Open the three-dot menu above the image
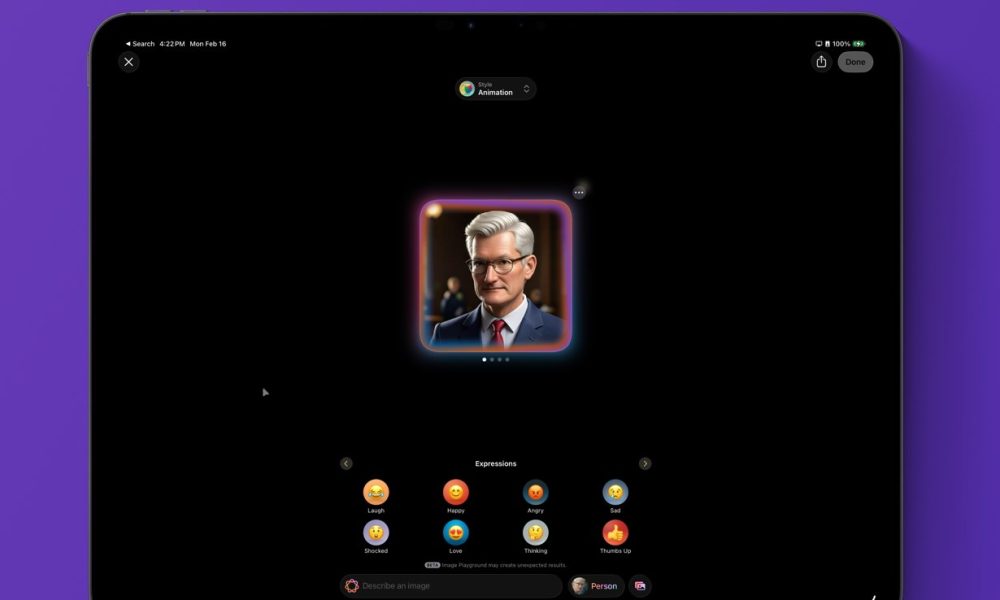 click(x=579, y=192)
